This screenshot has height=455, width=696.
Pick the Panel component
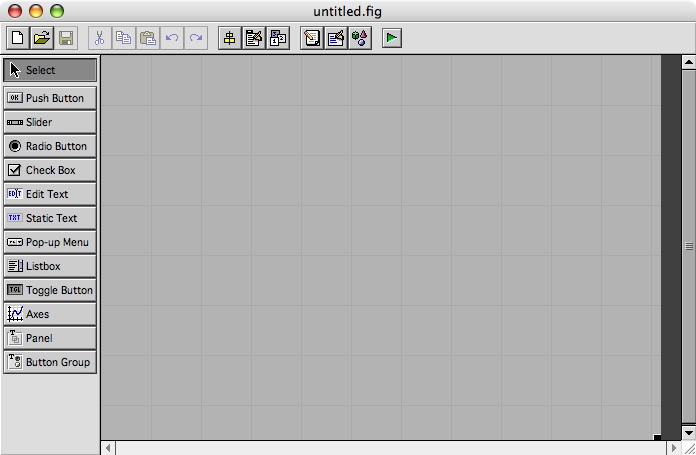point(50,338)
